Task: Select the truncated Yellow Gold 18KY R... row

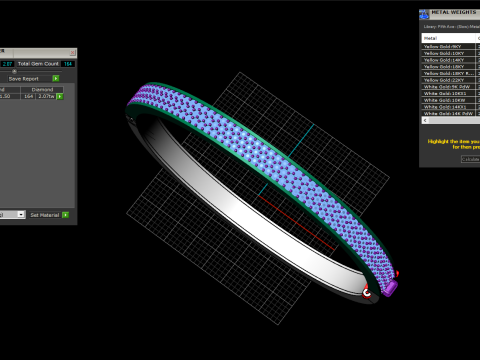Action: point(448,73)
